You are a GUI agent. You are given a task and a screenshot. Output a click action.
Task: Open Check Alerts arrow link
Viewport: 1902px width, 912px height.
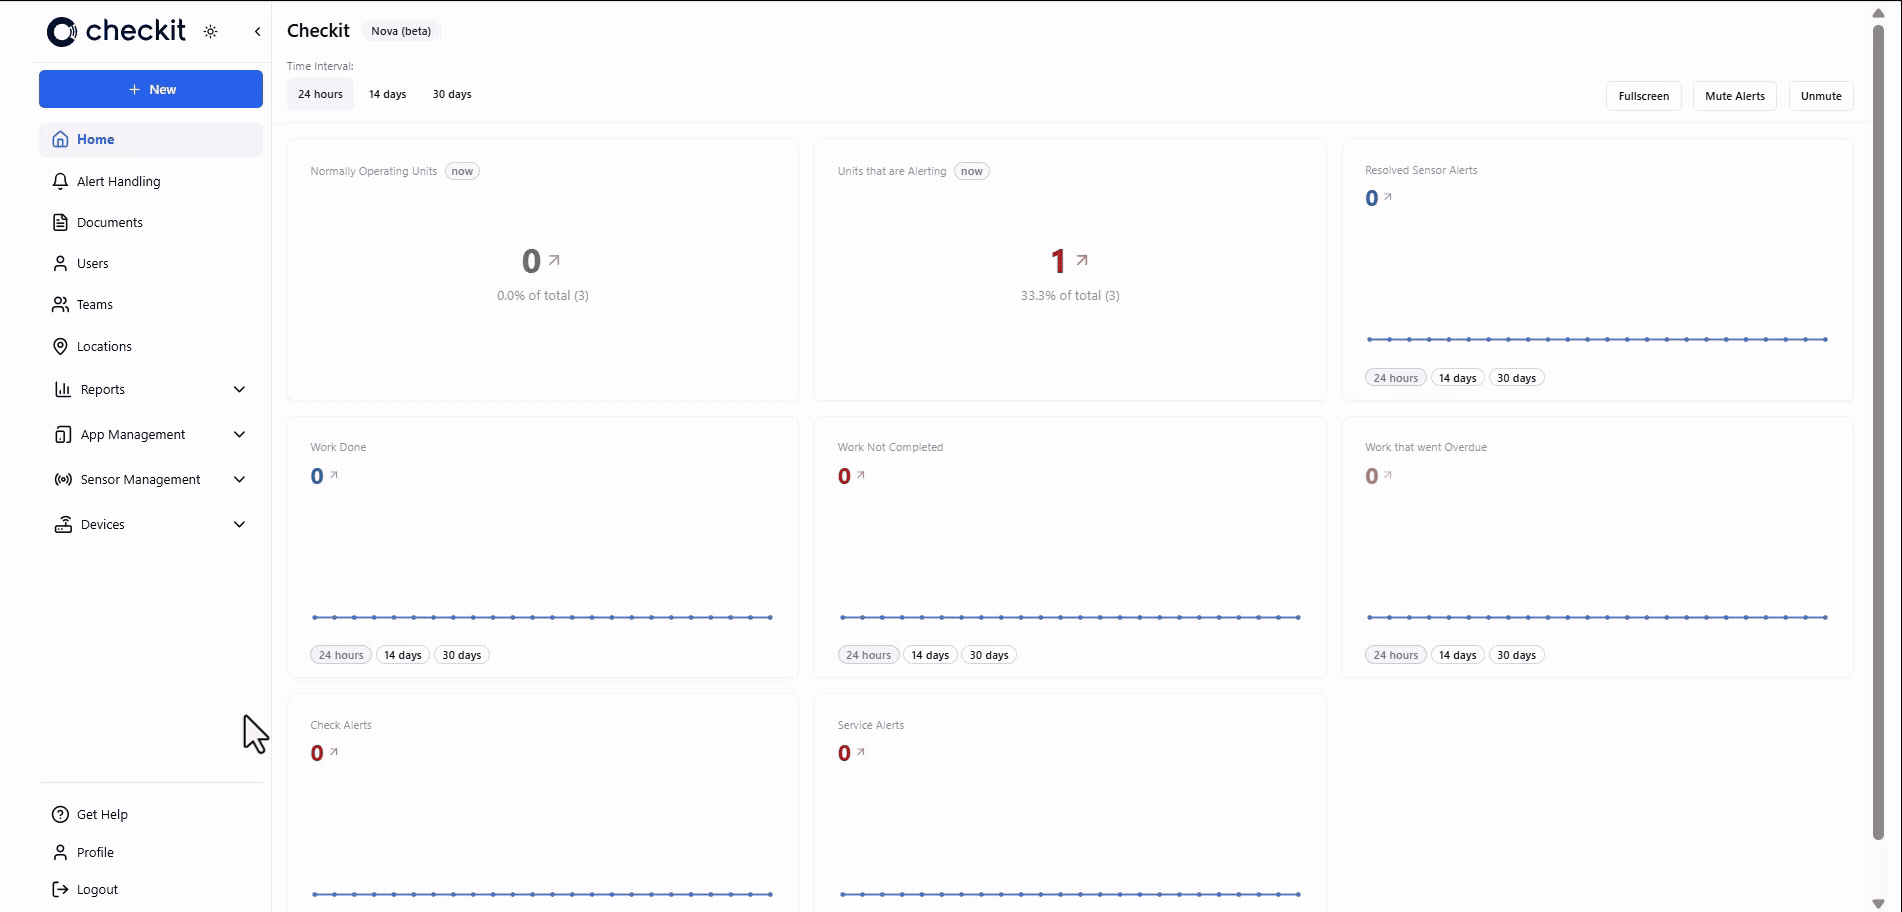click(x=334, y=752)
